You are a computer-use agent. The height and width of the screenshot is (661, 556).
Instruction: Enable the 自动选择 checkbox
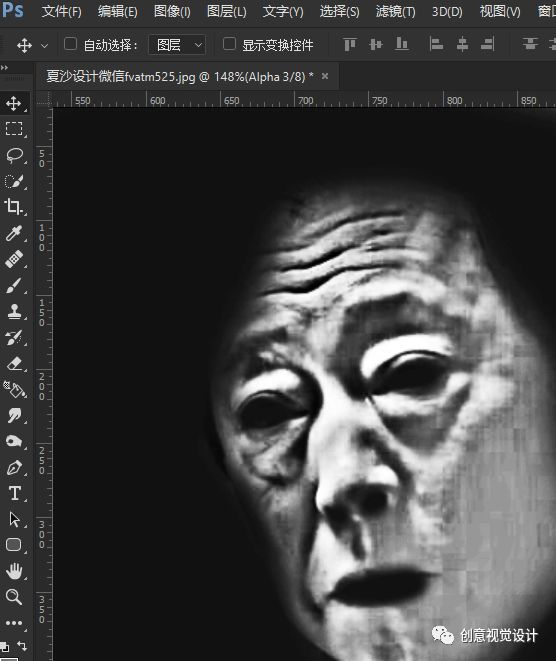click(x=70, y=44)
